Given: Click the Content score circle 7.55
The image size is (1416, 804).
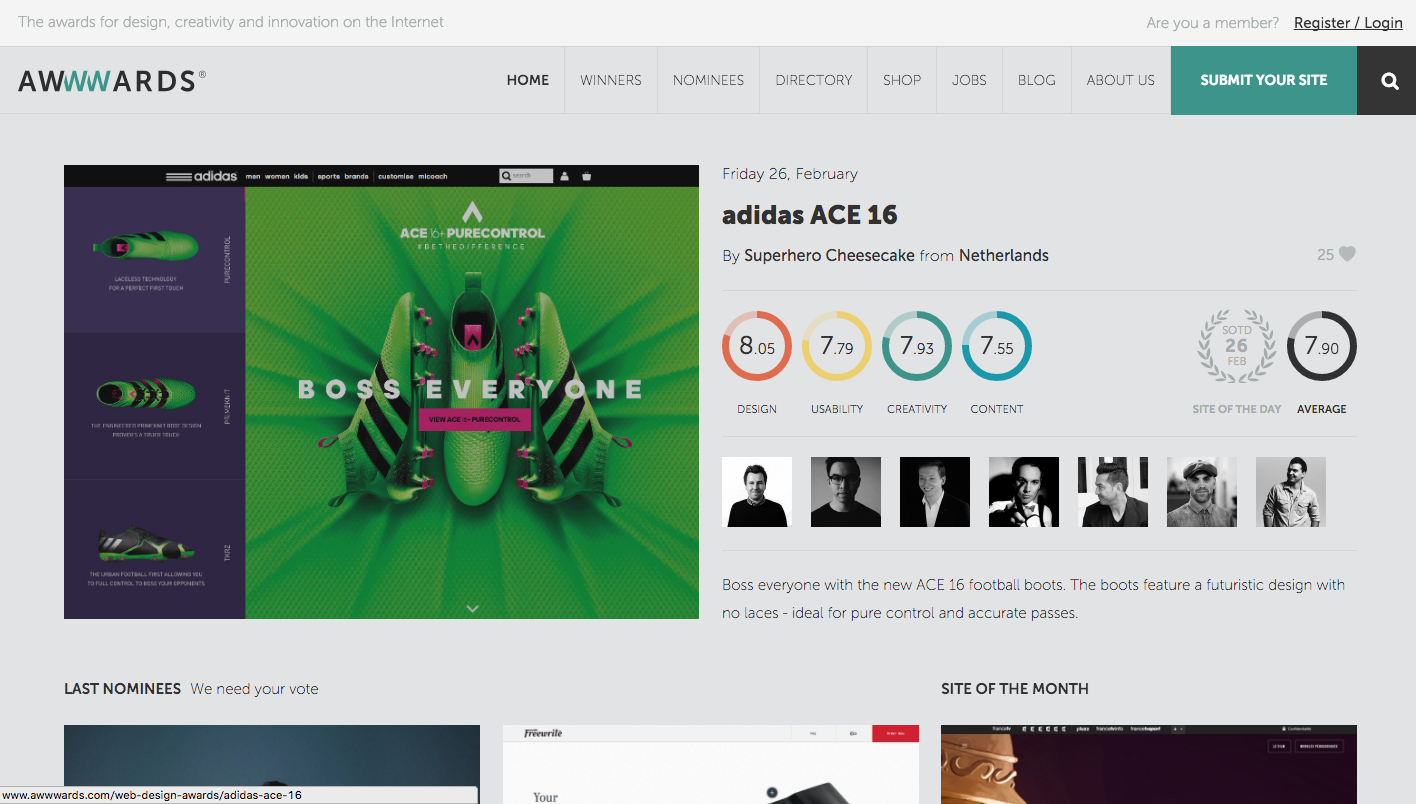Looking at the screenshot, I should (x=997, y=346).
